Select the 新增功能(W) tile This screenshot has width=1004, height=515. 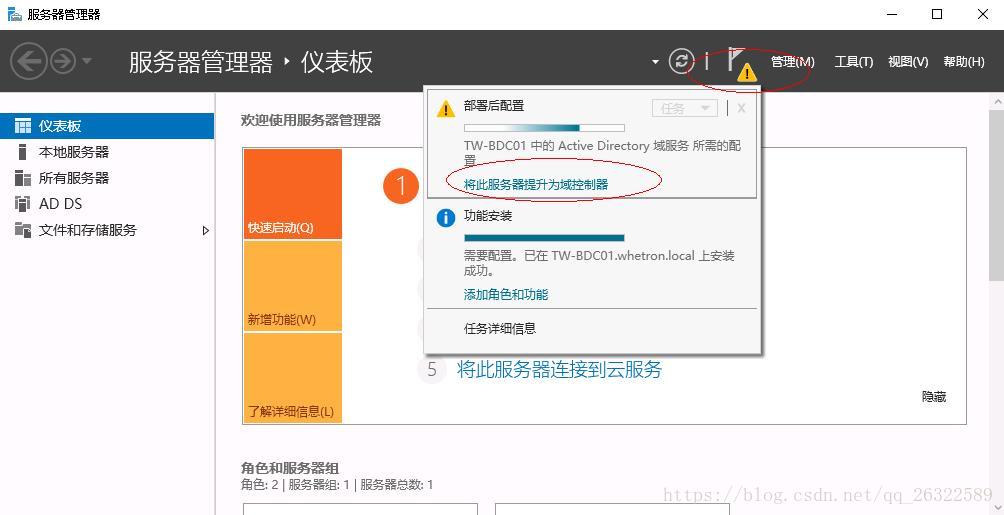(293, 286)
